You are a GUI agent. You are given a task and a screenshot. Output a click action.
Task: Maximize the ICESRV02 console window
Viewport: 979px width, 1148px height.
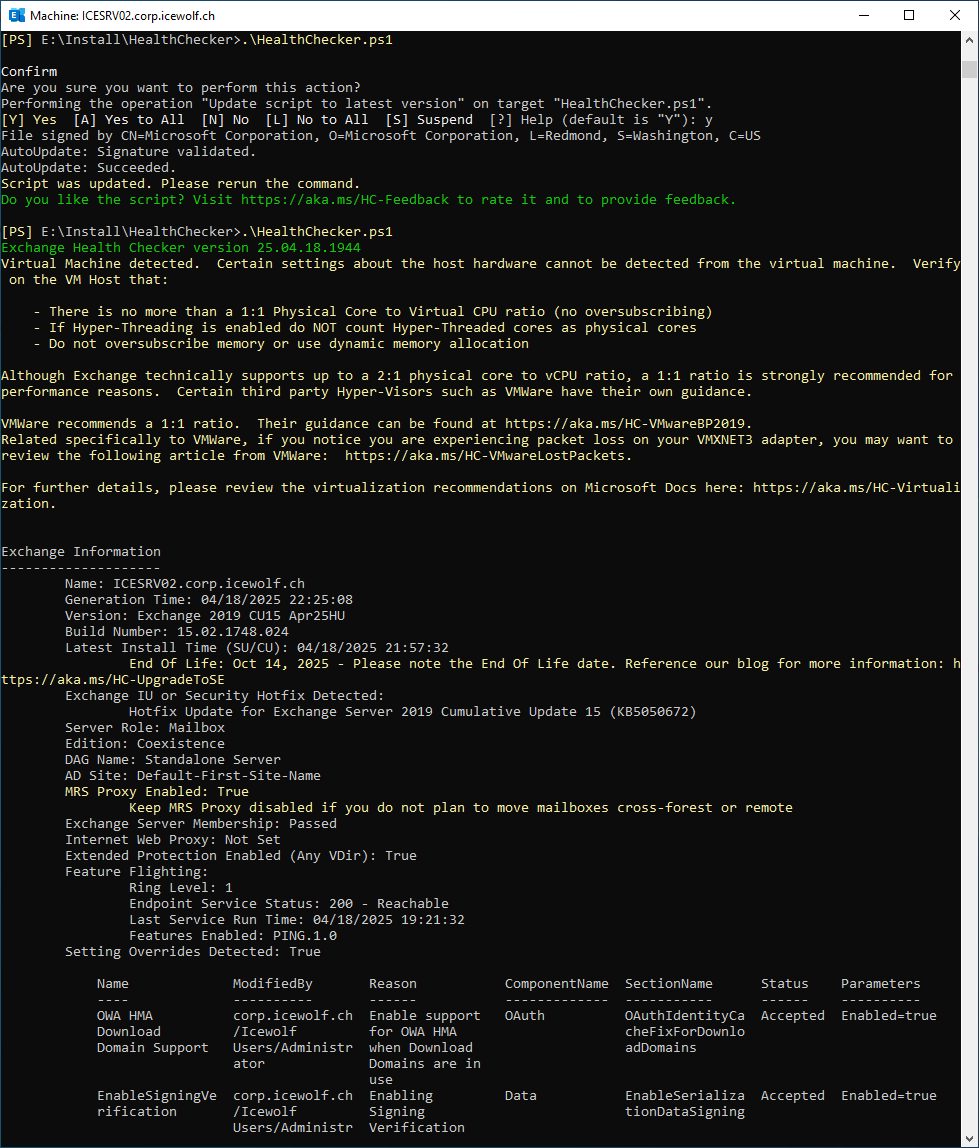[909, 15]
